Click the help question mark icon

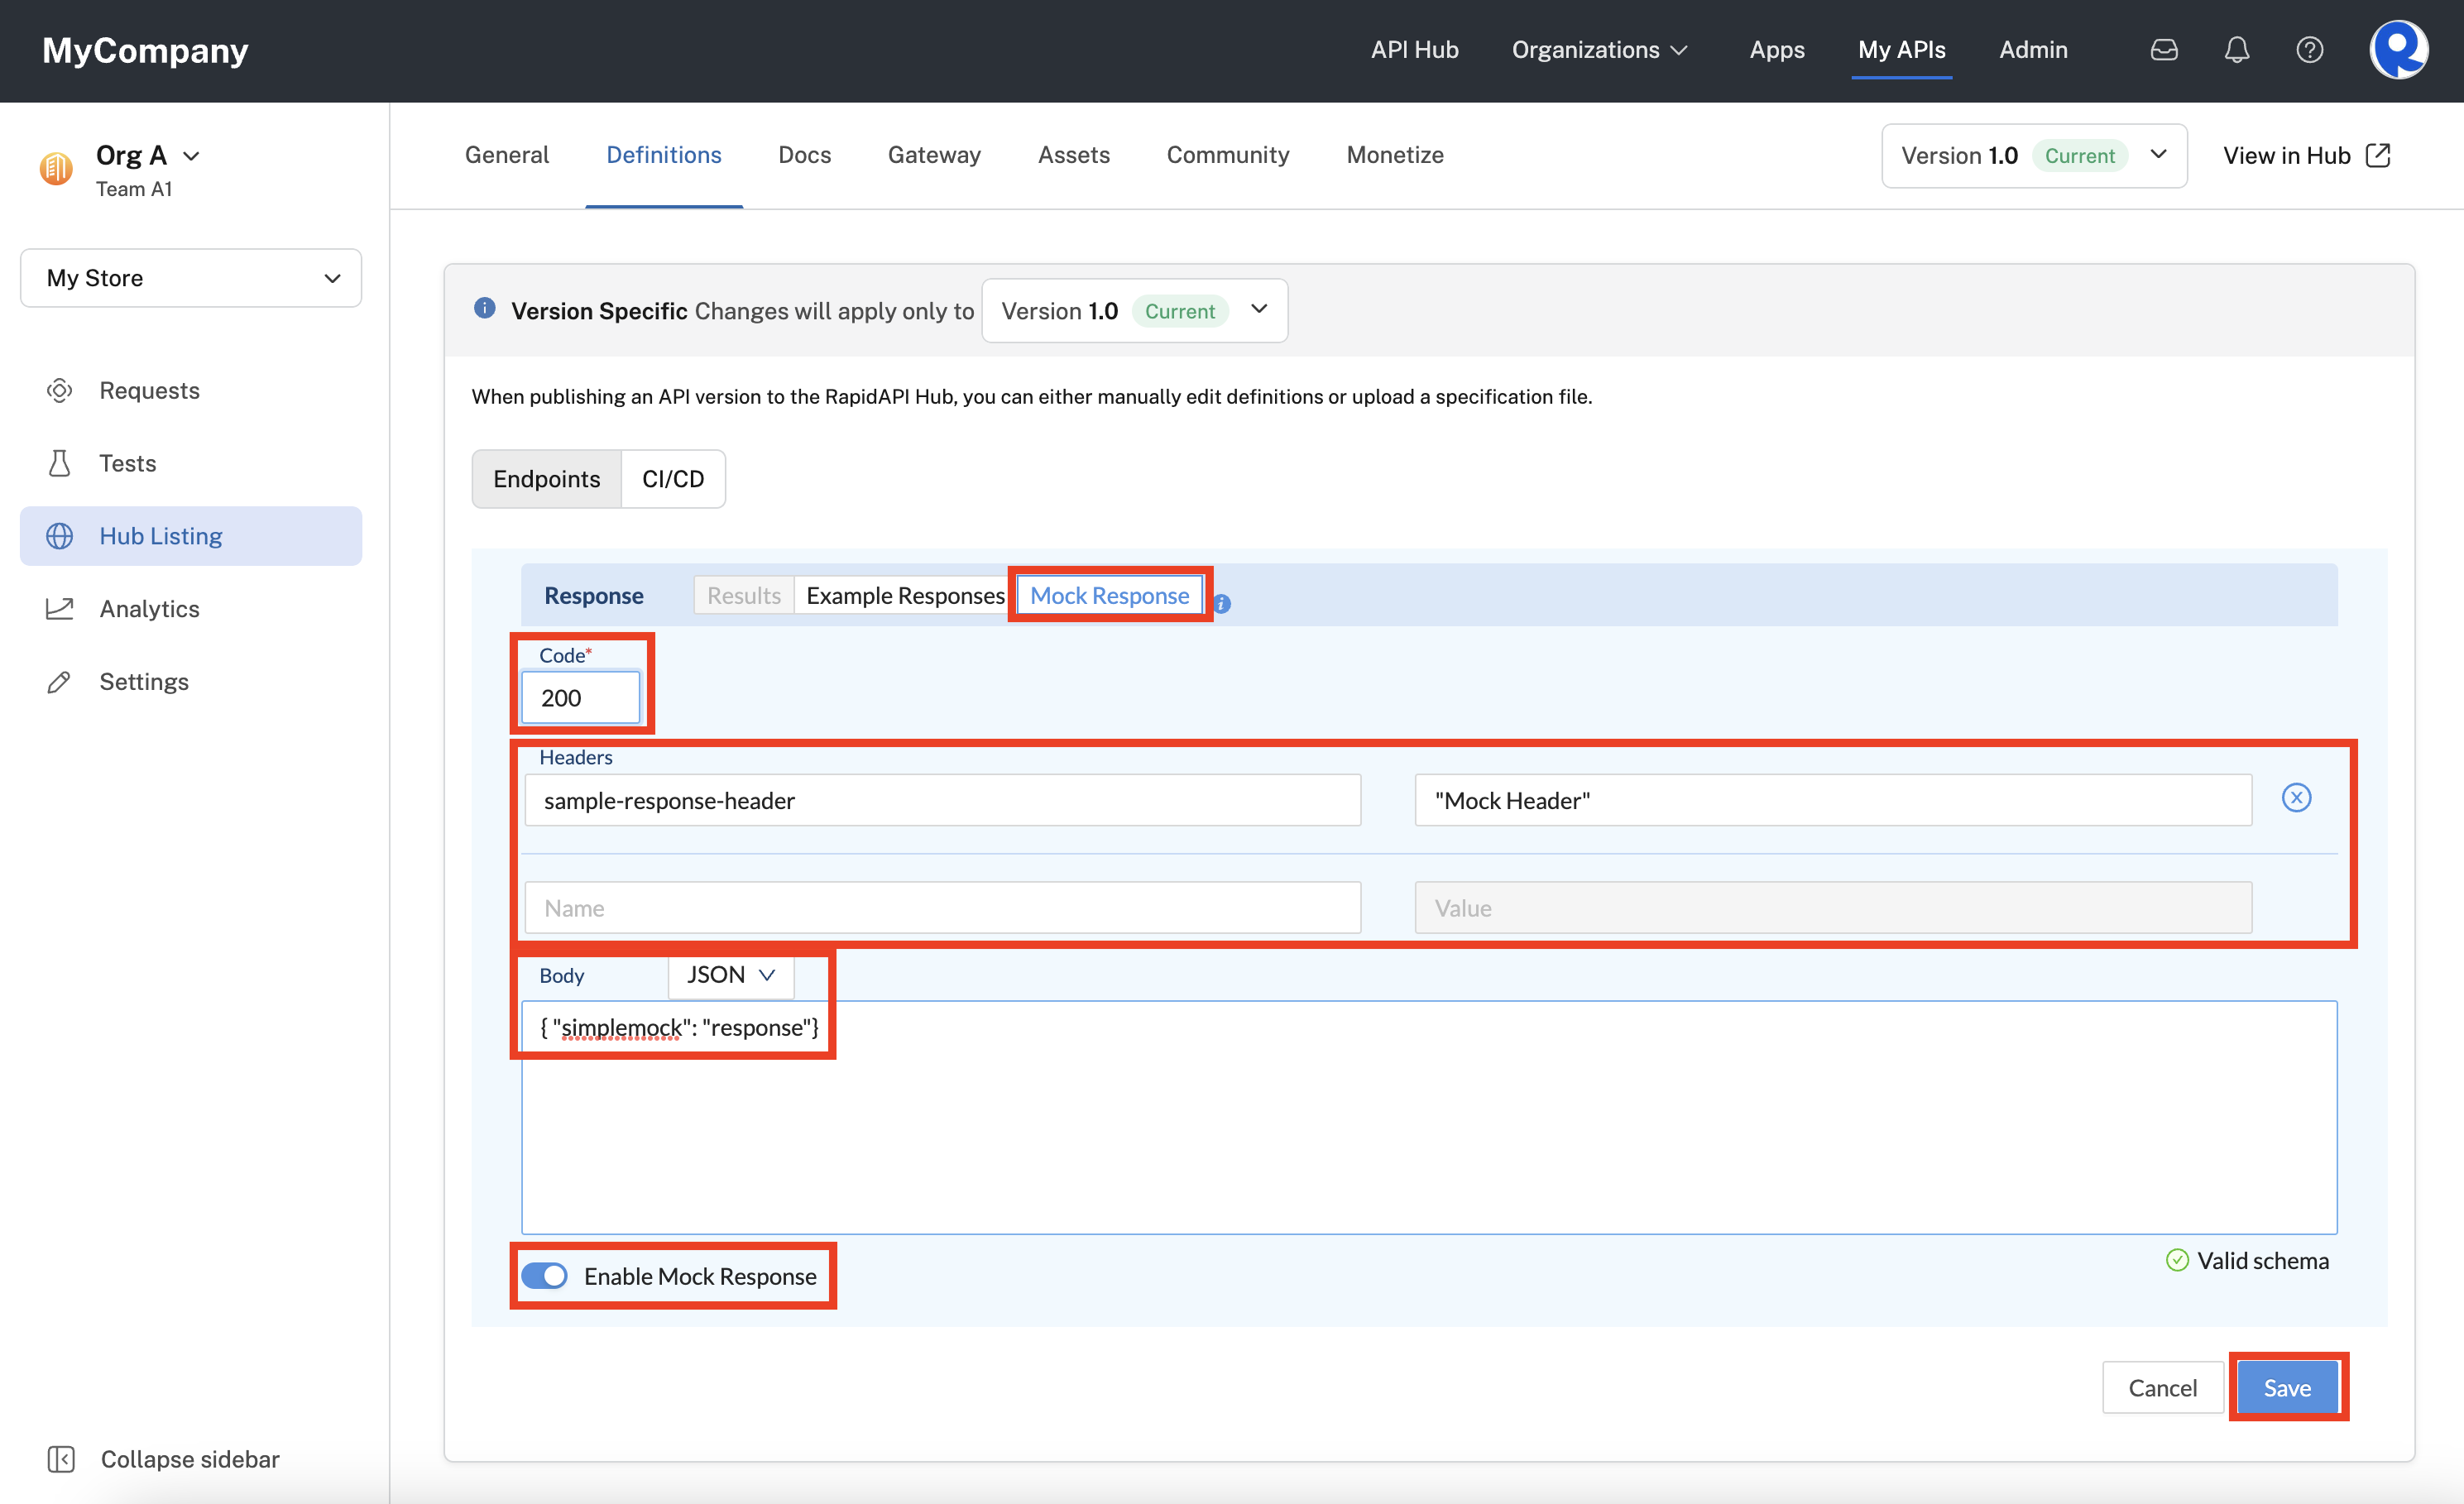point(2310,50)
